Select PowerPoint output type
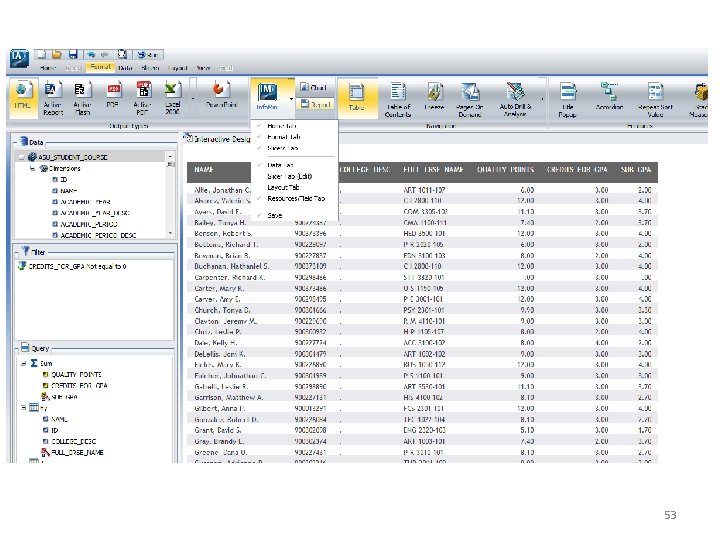Viewport: 720px width, 540px height. [221, 95]
